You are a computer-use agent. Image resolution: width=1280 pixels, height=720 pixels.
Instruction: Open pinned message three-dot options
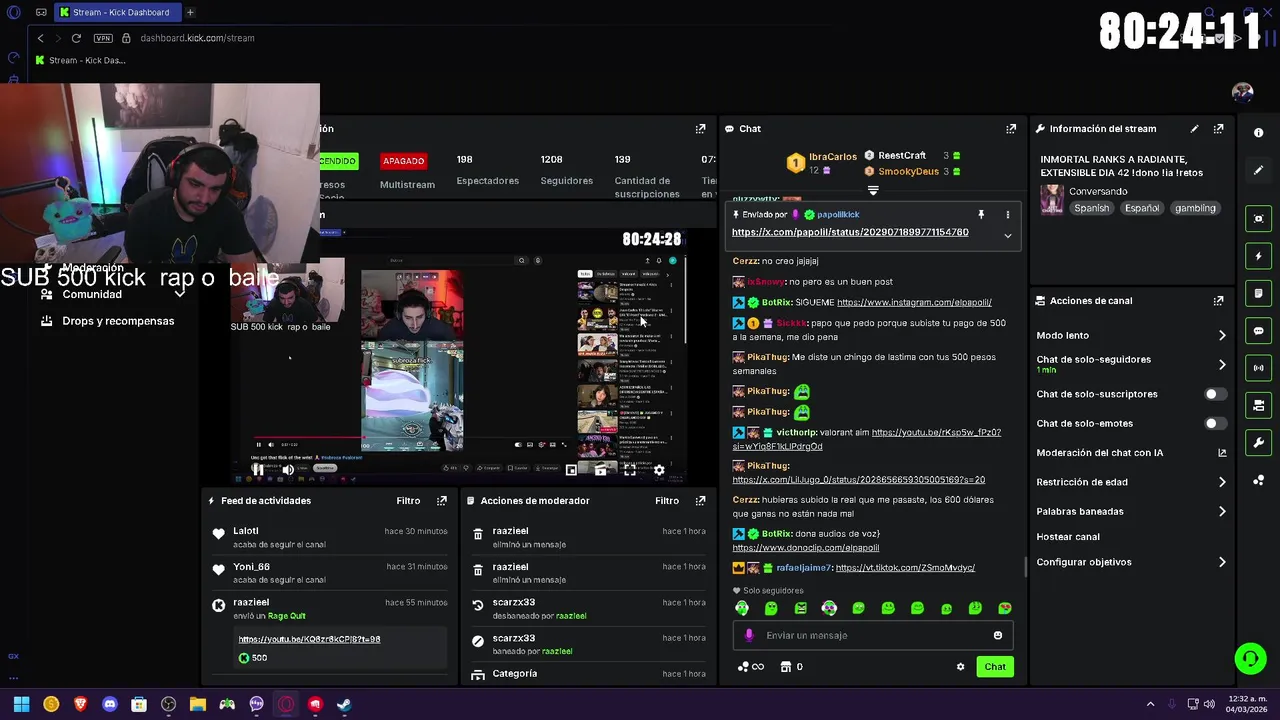1007,215
